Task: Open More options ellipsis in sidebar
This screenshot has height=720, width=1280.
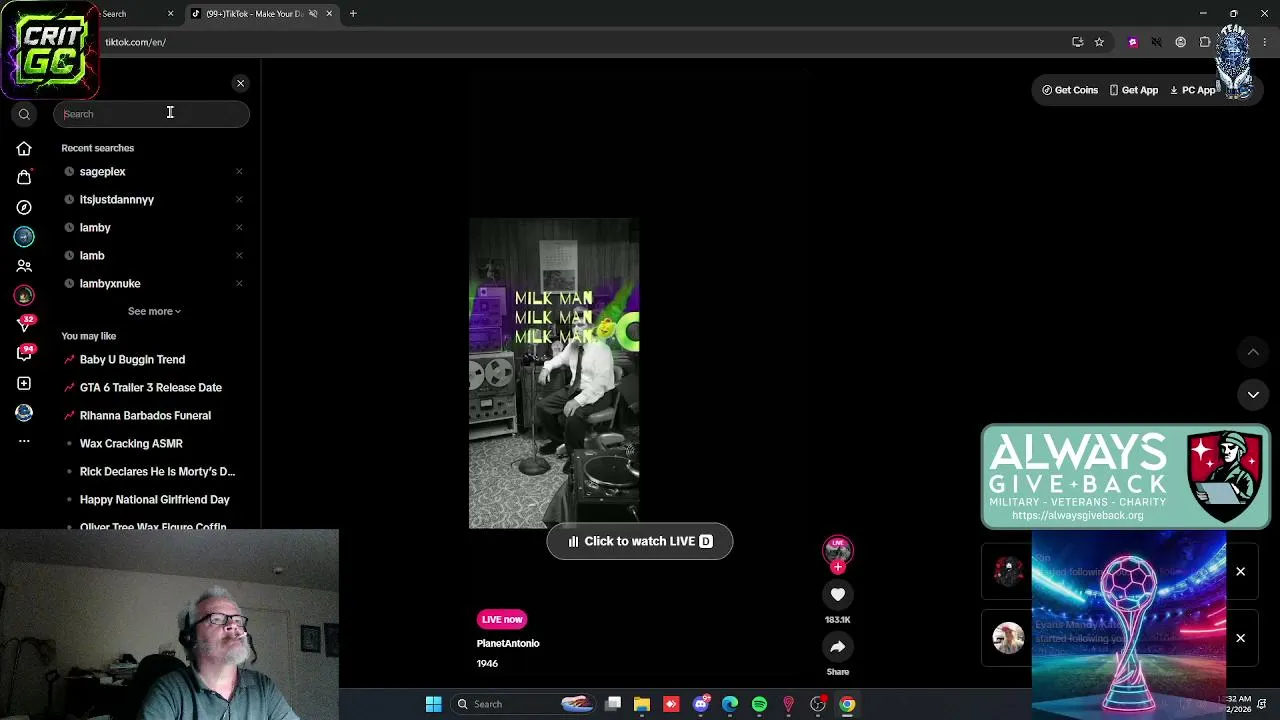Action: tap(24, 441)
